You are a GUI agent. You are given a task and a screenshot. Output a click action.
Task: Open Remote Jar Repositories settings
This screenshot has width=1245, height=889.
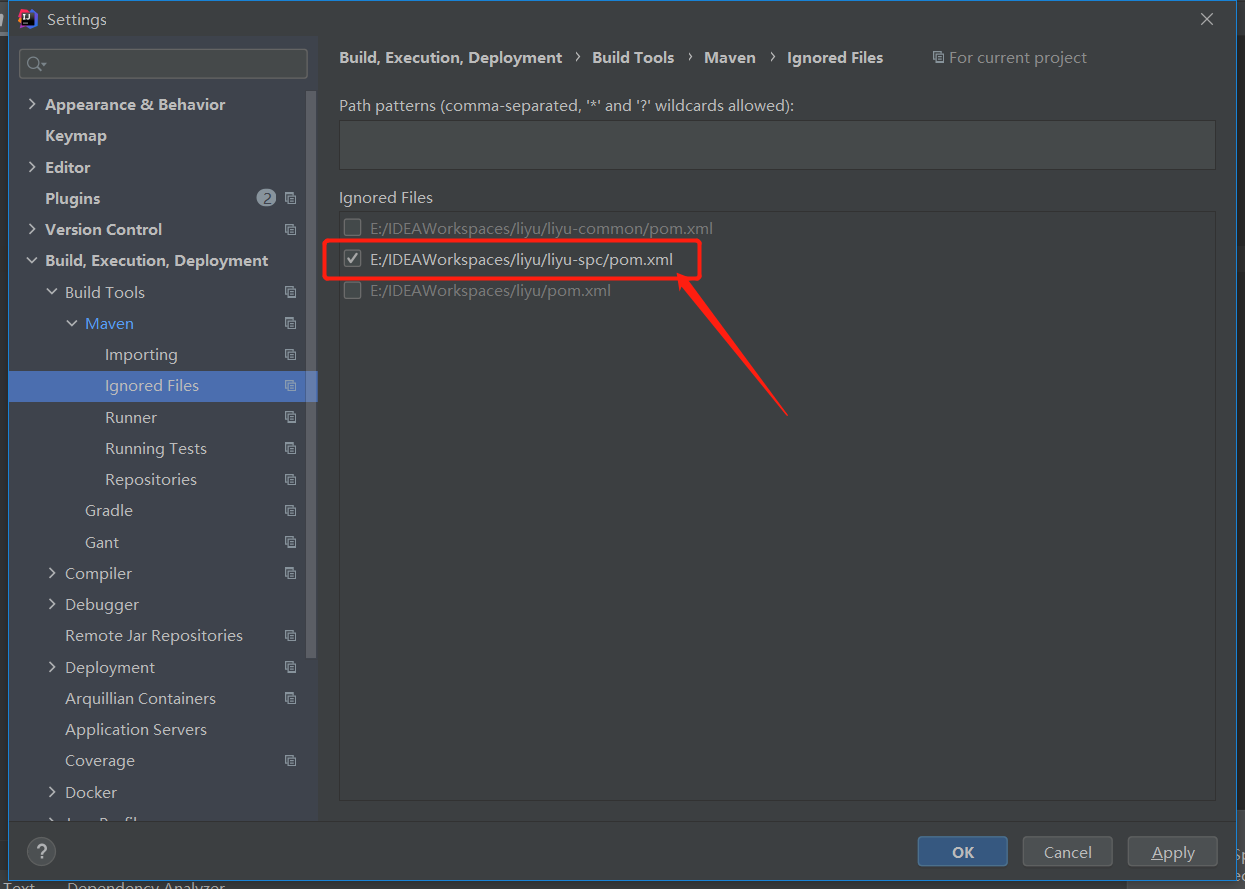[x=154, y=635]
